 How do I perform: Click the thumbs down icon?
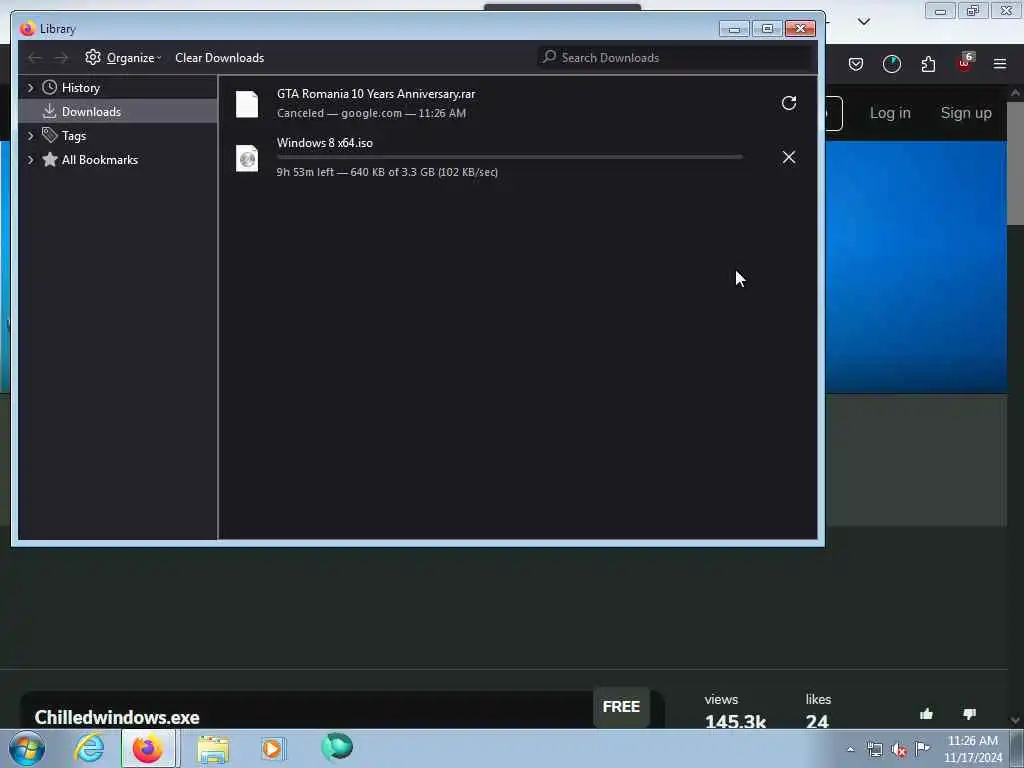click(969, 714)
